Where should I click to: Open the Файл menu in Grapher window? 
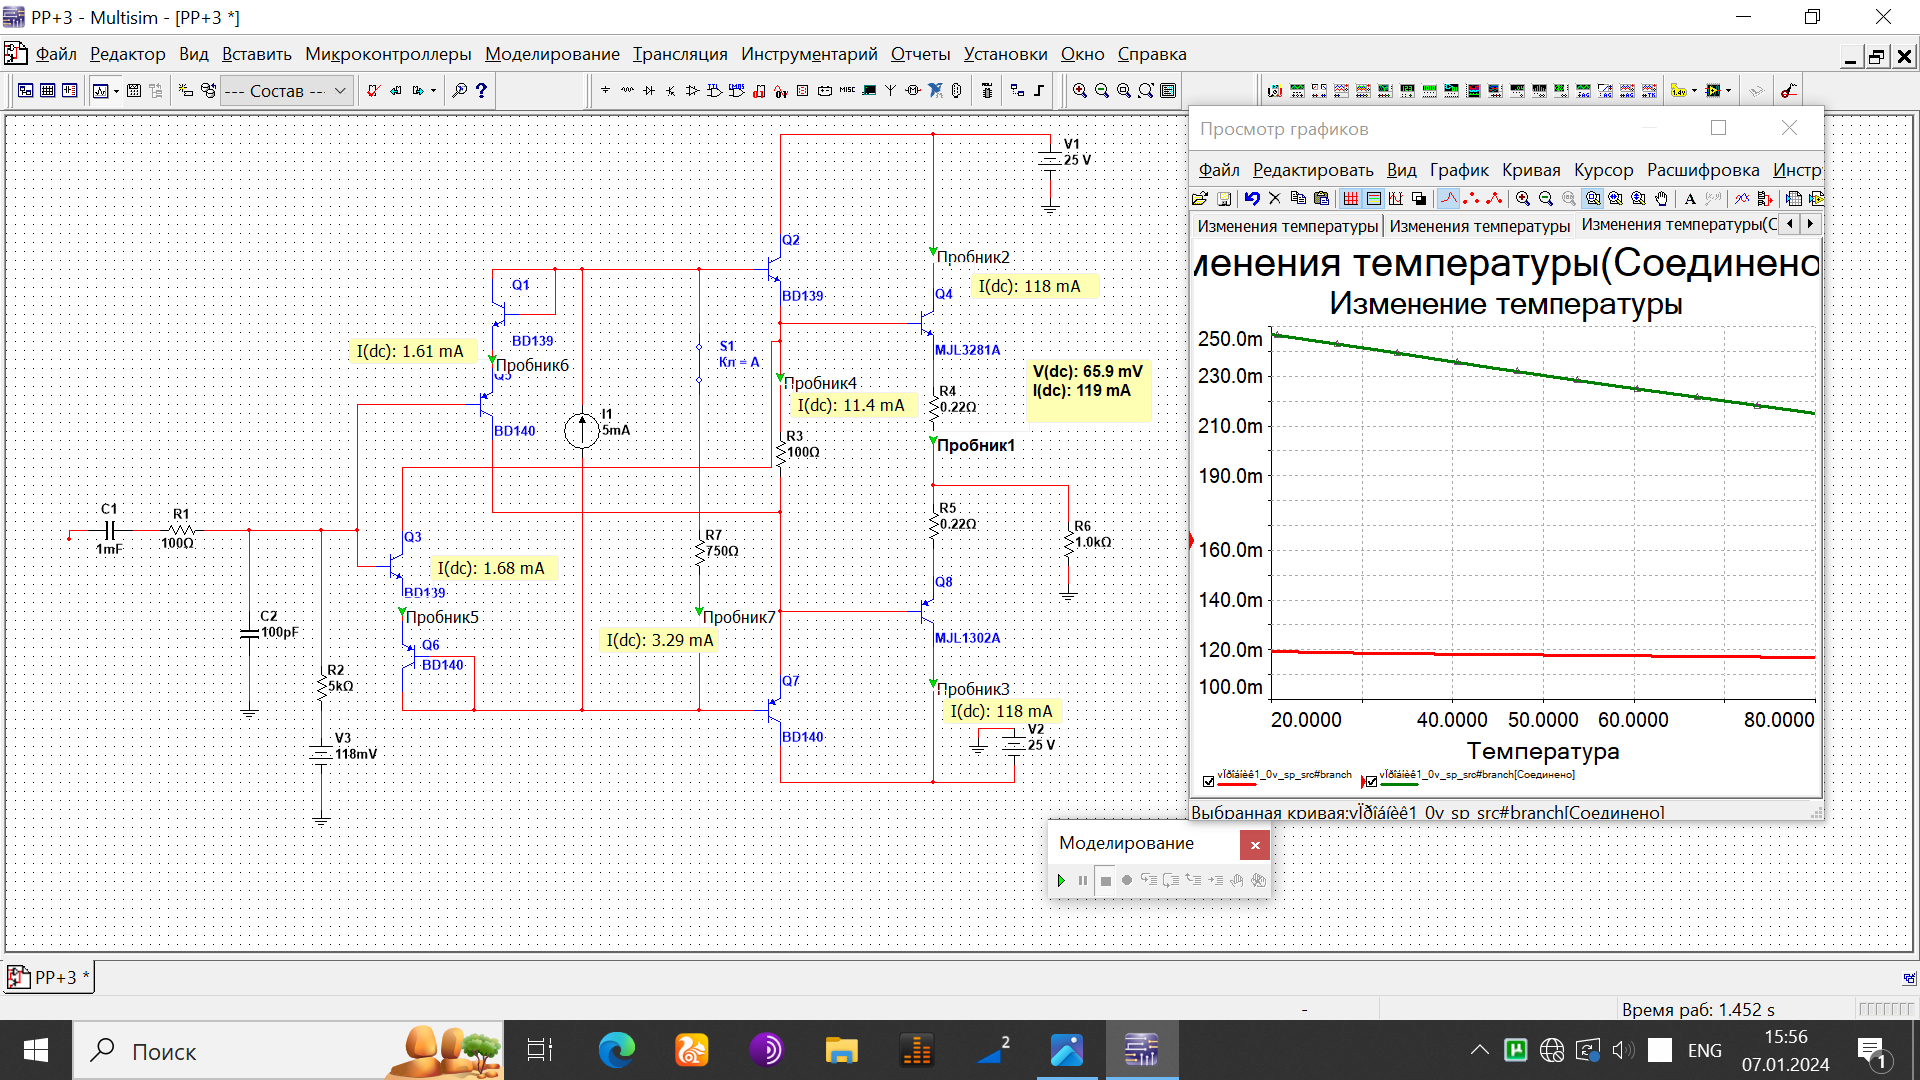pyautogui.click(x=1219, y=170)
